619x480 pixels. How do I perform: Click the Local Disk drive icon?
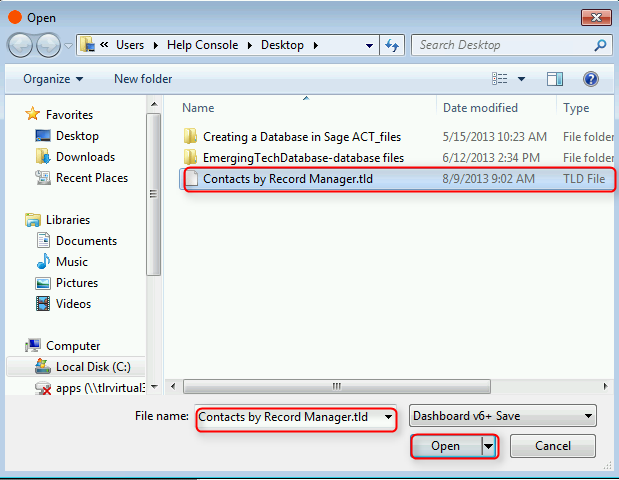43,366
